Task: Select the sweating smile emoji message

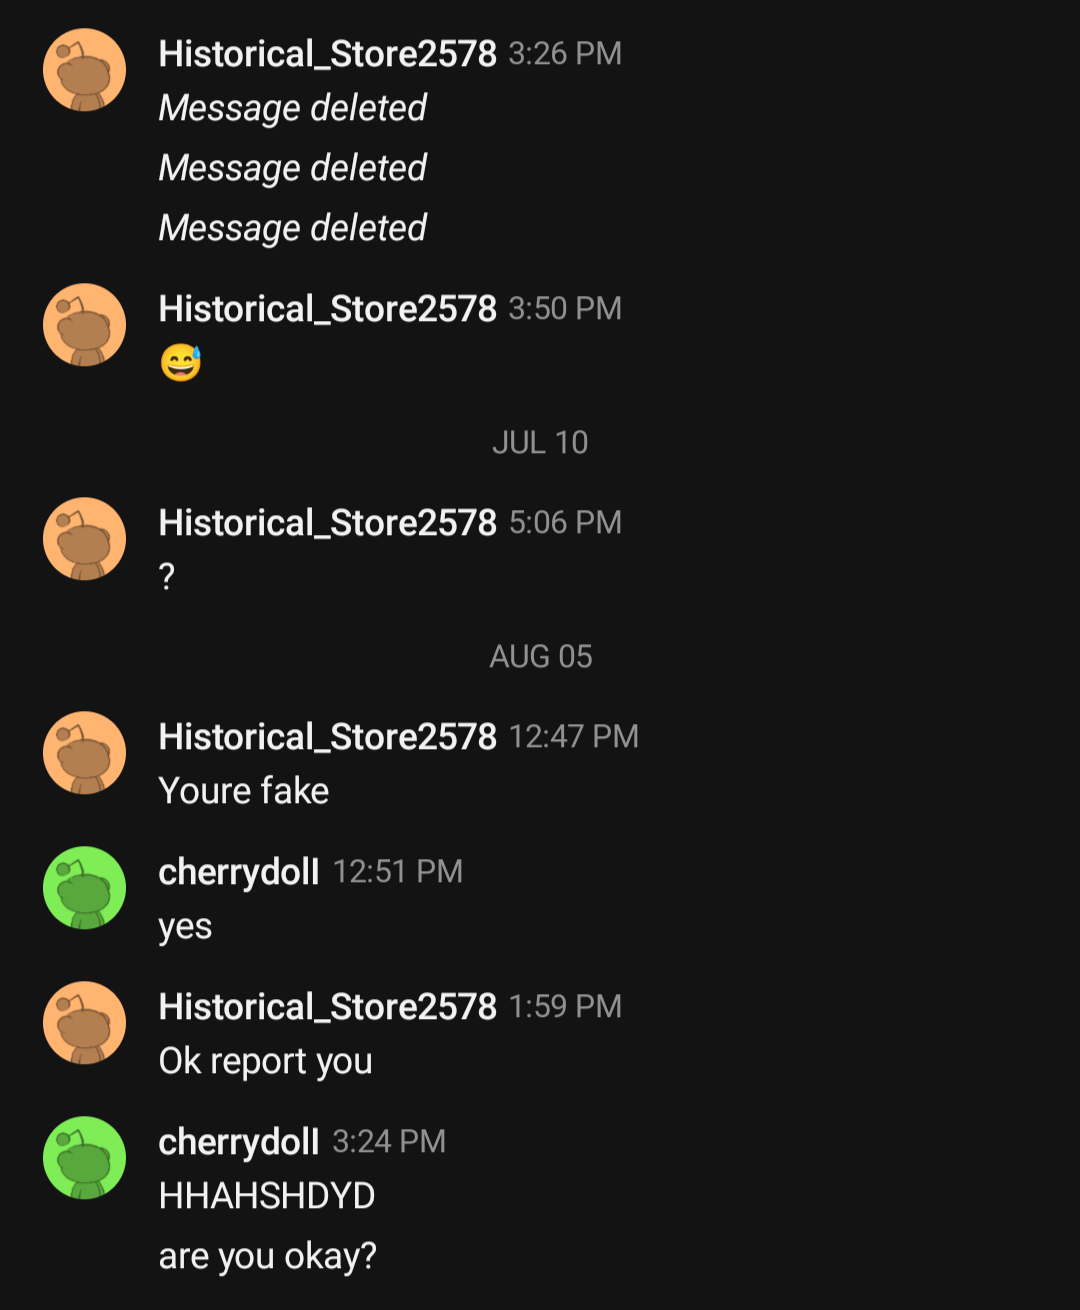Action: coord(181,363)
